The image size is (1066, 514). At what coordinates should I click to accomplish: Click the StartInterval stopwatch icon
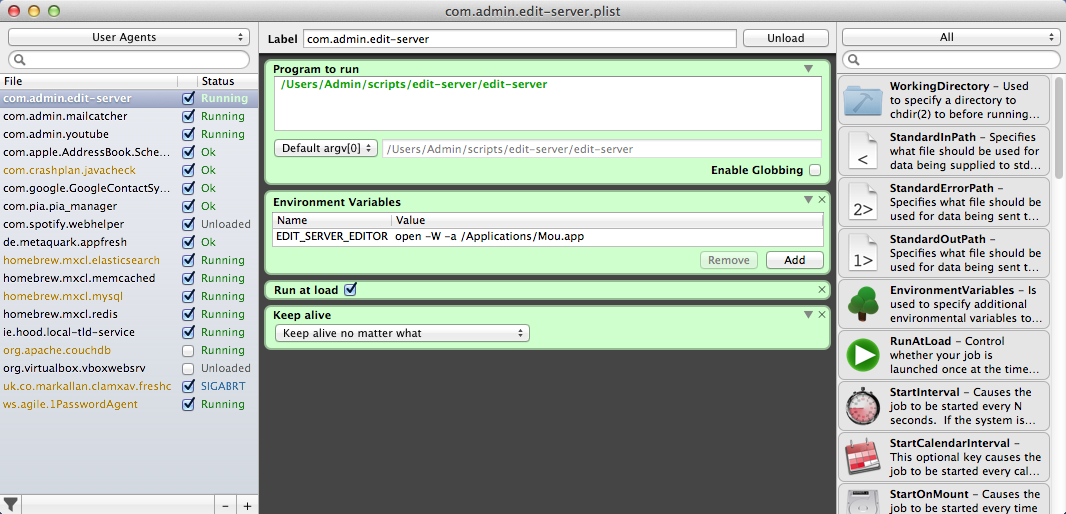(x=863, y=407)
